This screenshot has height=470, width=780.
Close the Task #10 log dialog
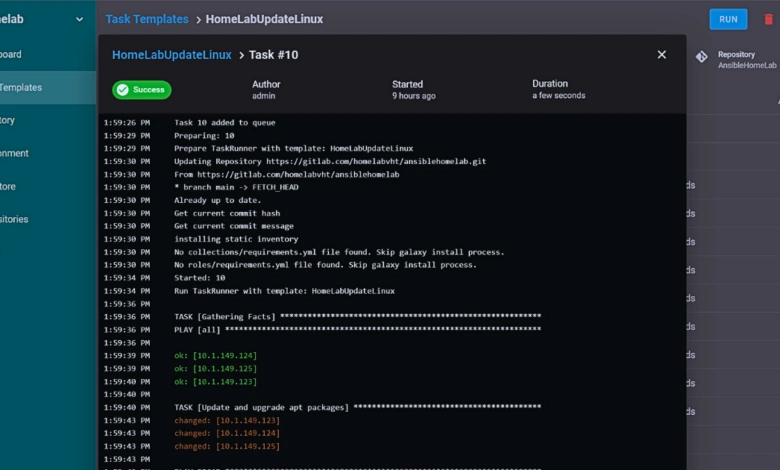(661, 55)
